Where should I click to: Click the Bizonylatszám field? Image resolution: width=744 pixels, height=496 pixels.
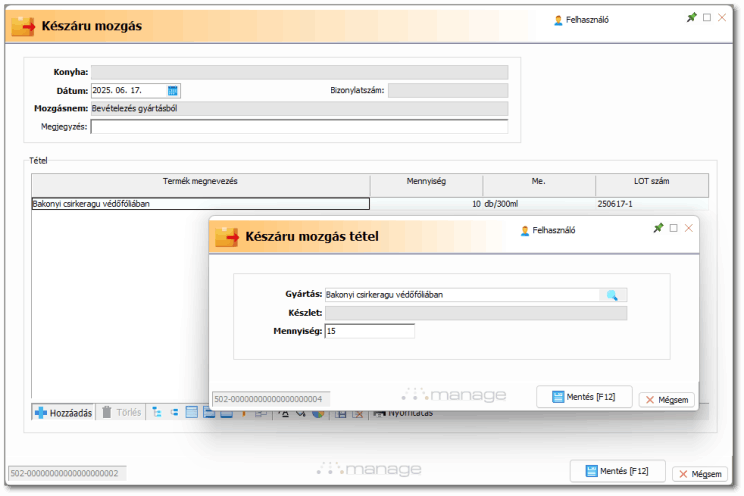(x=448, y=90)
